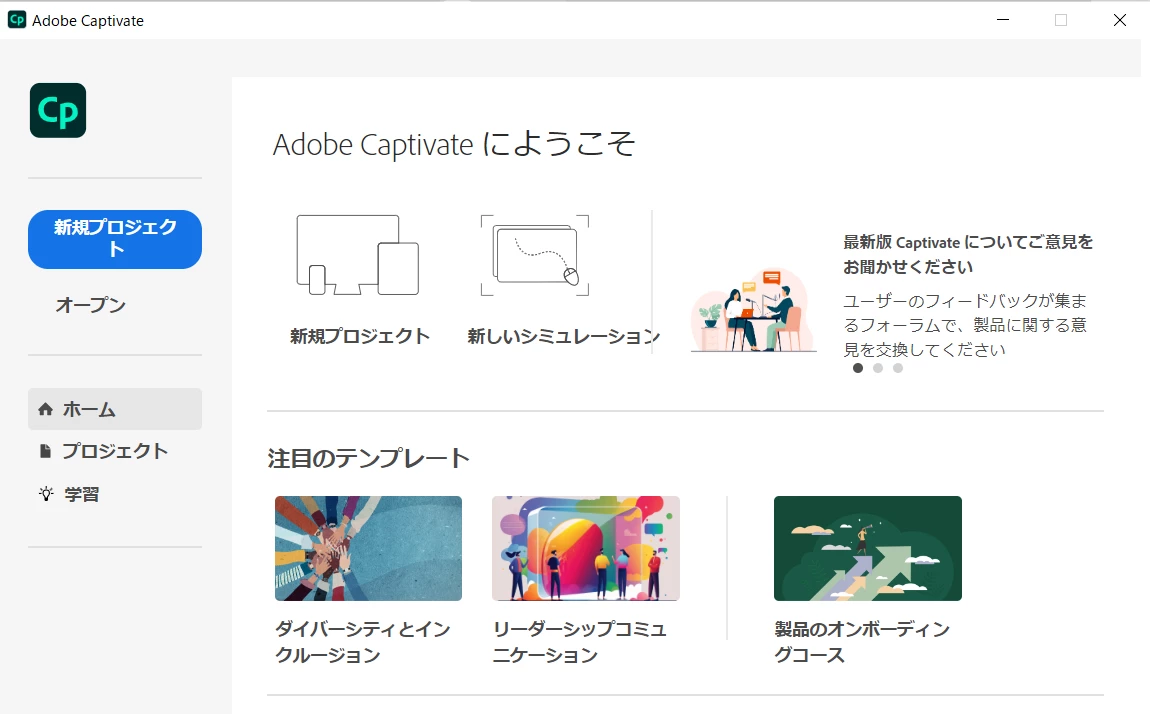1150x714 pixels.
Task: Open the ダイバーシティとインクルージョン template thumbnail
Action: 368,548
